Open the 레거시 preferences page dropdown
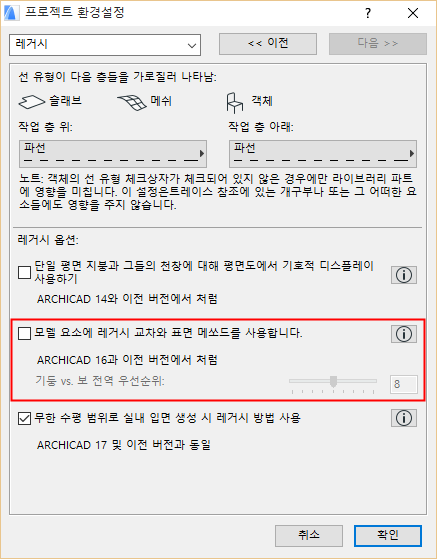The height and width of the screenshot is (559, 437). 105,45
